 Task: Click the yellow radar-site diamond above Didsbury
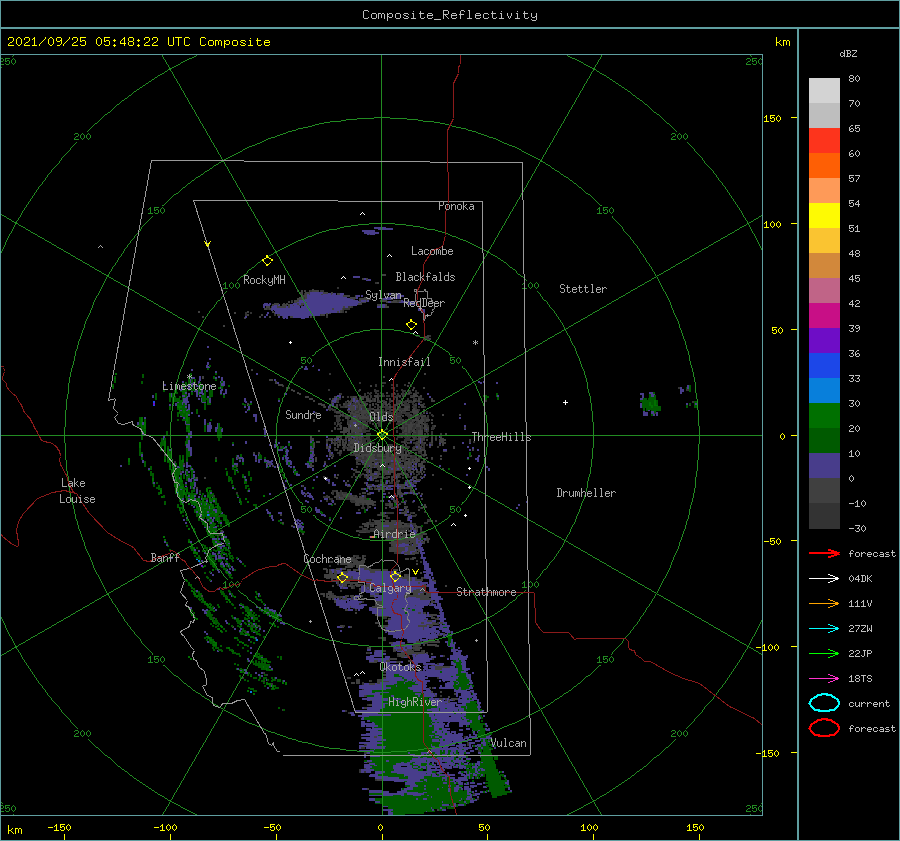click(x=382, y=435)
